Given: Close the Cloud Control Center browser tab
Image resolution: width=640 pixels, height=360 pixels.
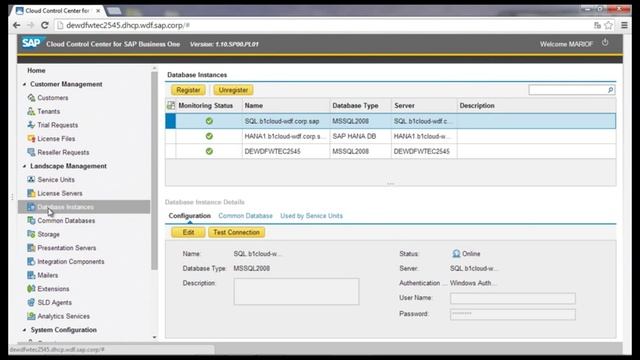Looking at the screenshot, I should (x=98, y=11).
